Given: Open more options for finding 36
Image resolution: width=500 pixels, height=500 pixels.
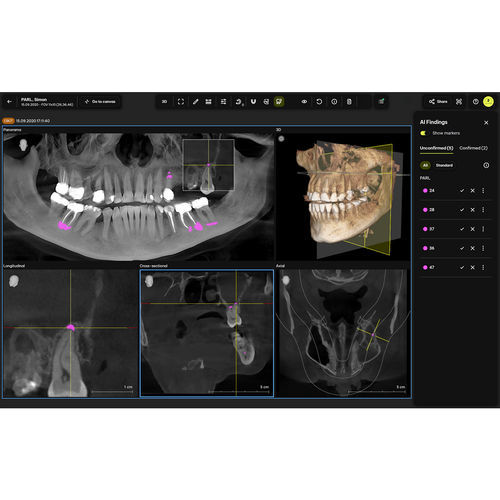Looking at the screenshot, I should pyautogui.click(x=483, y=248).
